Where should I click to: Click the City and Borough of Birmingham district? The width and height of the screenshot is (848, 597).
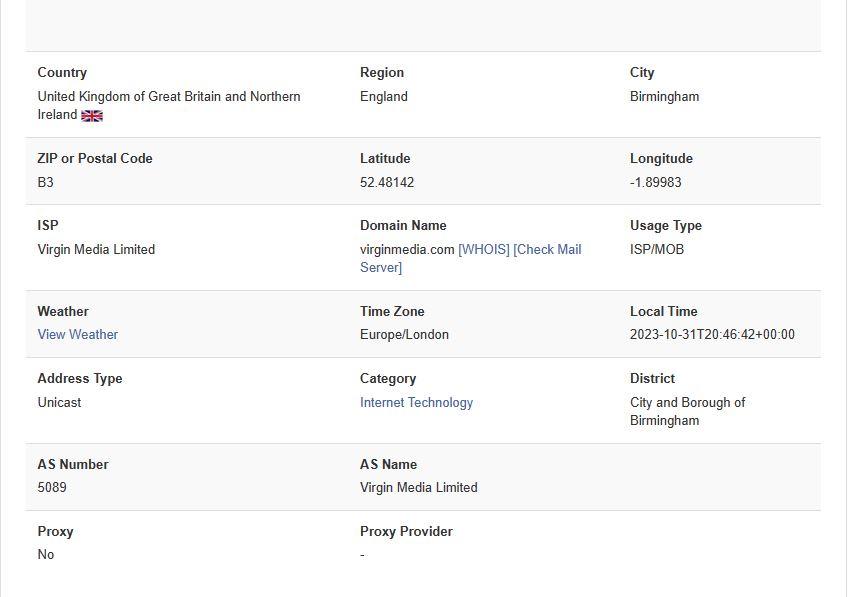(687, 411)
